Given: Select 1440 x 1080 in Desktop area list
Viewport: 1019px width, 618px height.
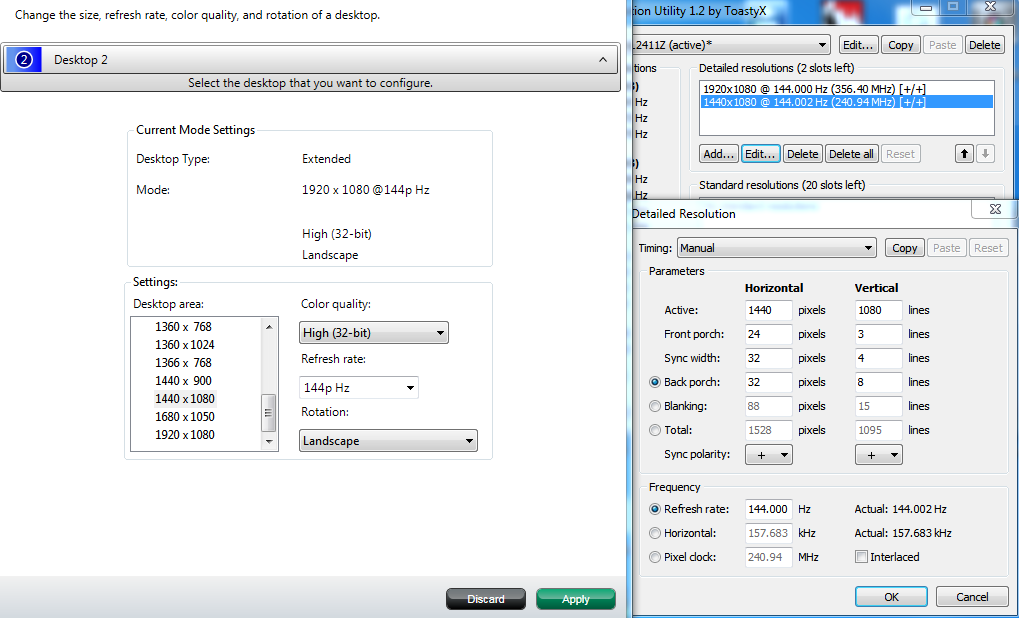Looking at the screenshot, I should tap(185, 399).
